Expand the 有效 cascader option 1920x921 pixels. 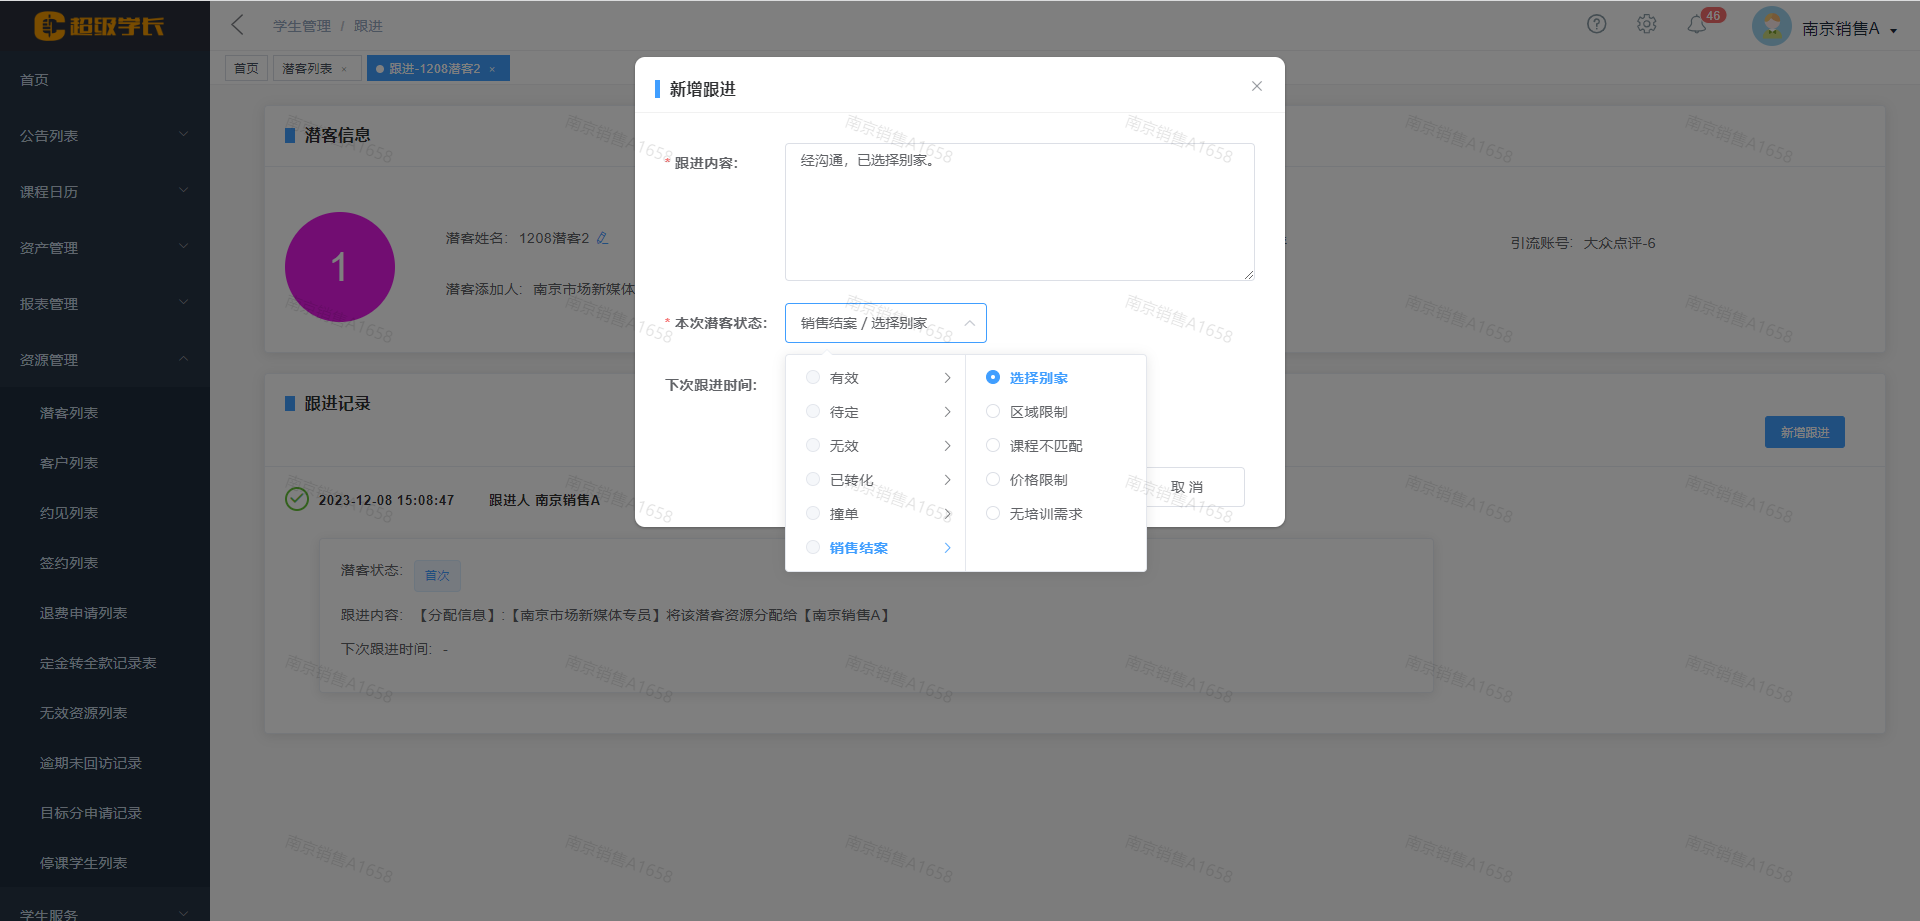pos(876,378)
